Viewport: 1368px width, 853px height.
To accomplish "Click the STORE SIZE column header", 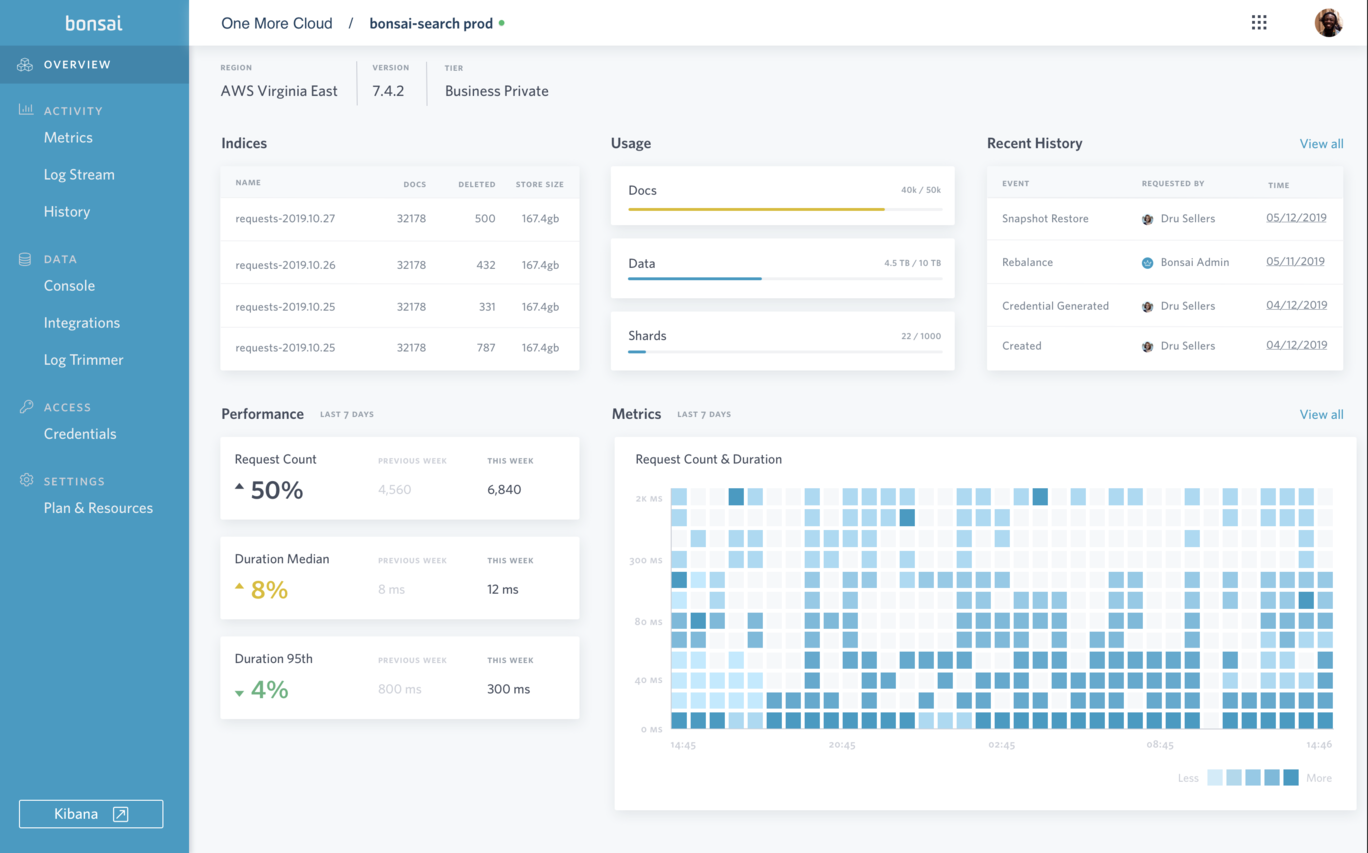I will (x=540, y=185).
